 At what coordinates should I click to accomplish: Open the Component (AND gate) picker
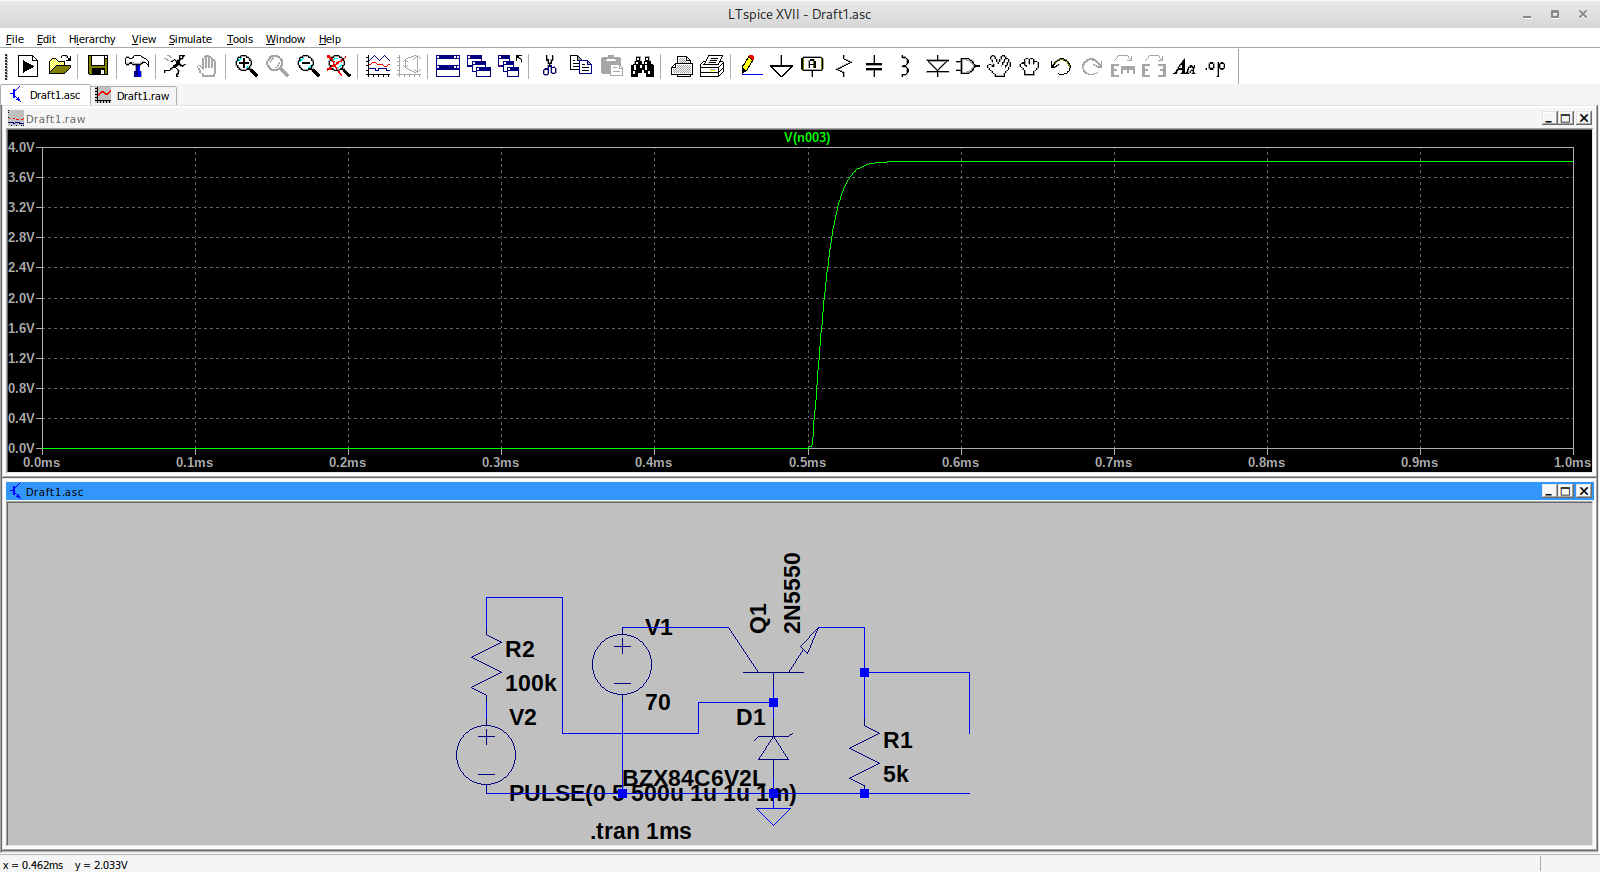(967, 66)
